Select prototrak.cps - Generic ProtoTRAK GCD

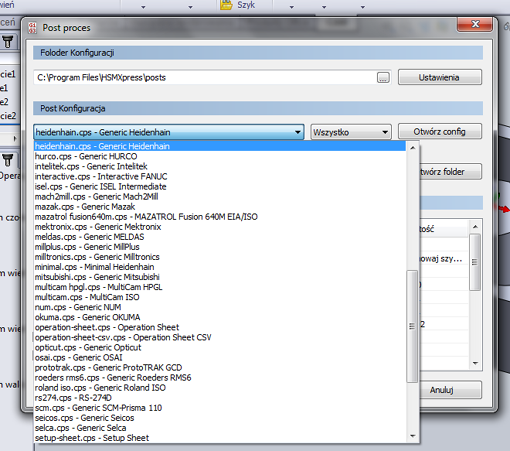pos(220,367)
